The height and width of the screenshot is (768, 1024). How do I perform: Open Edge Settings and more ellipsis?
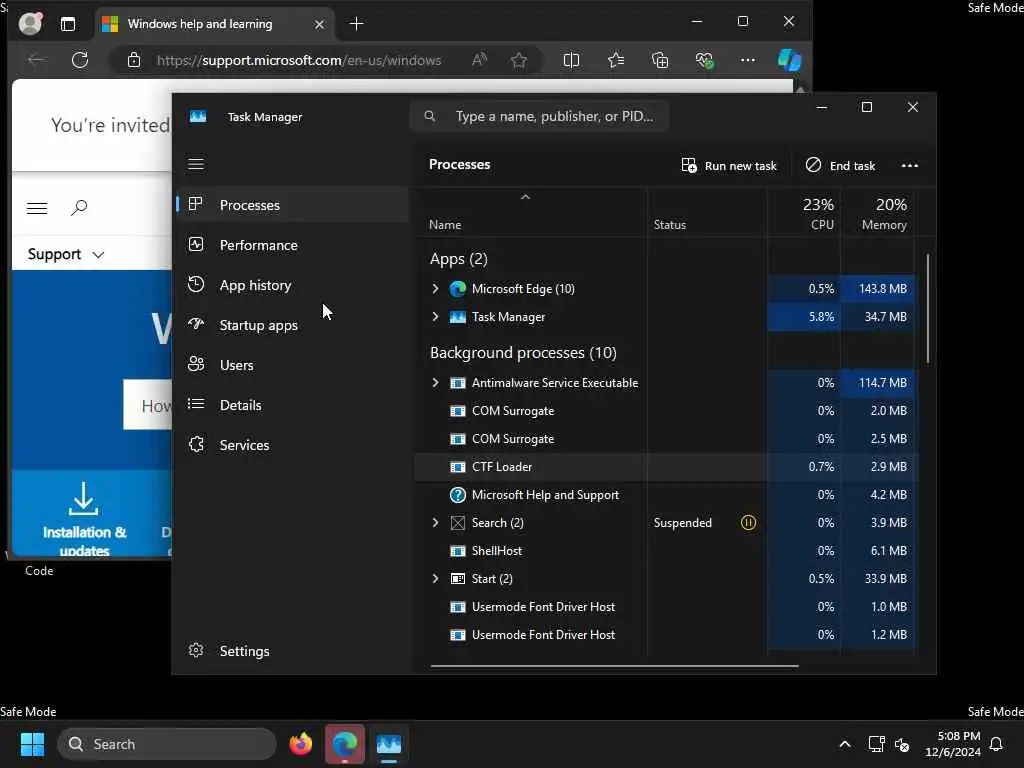(x=748, y=60)
